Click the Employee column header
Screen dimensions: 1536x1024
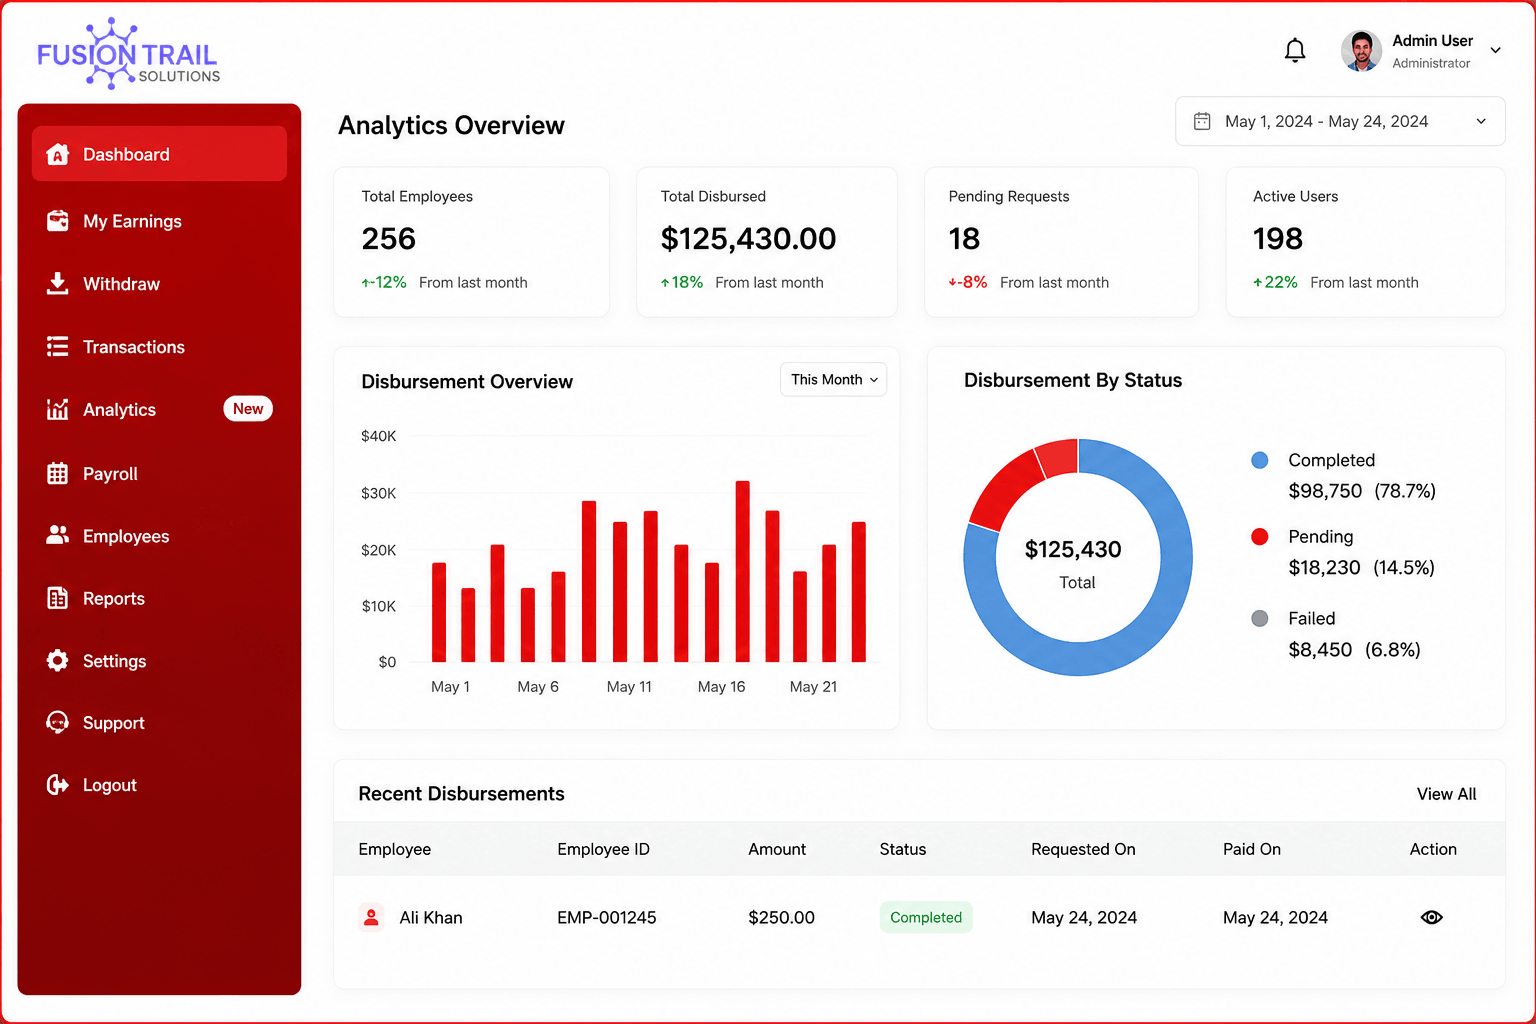click(x=395, y=849)
